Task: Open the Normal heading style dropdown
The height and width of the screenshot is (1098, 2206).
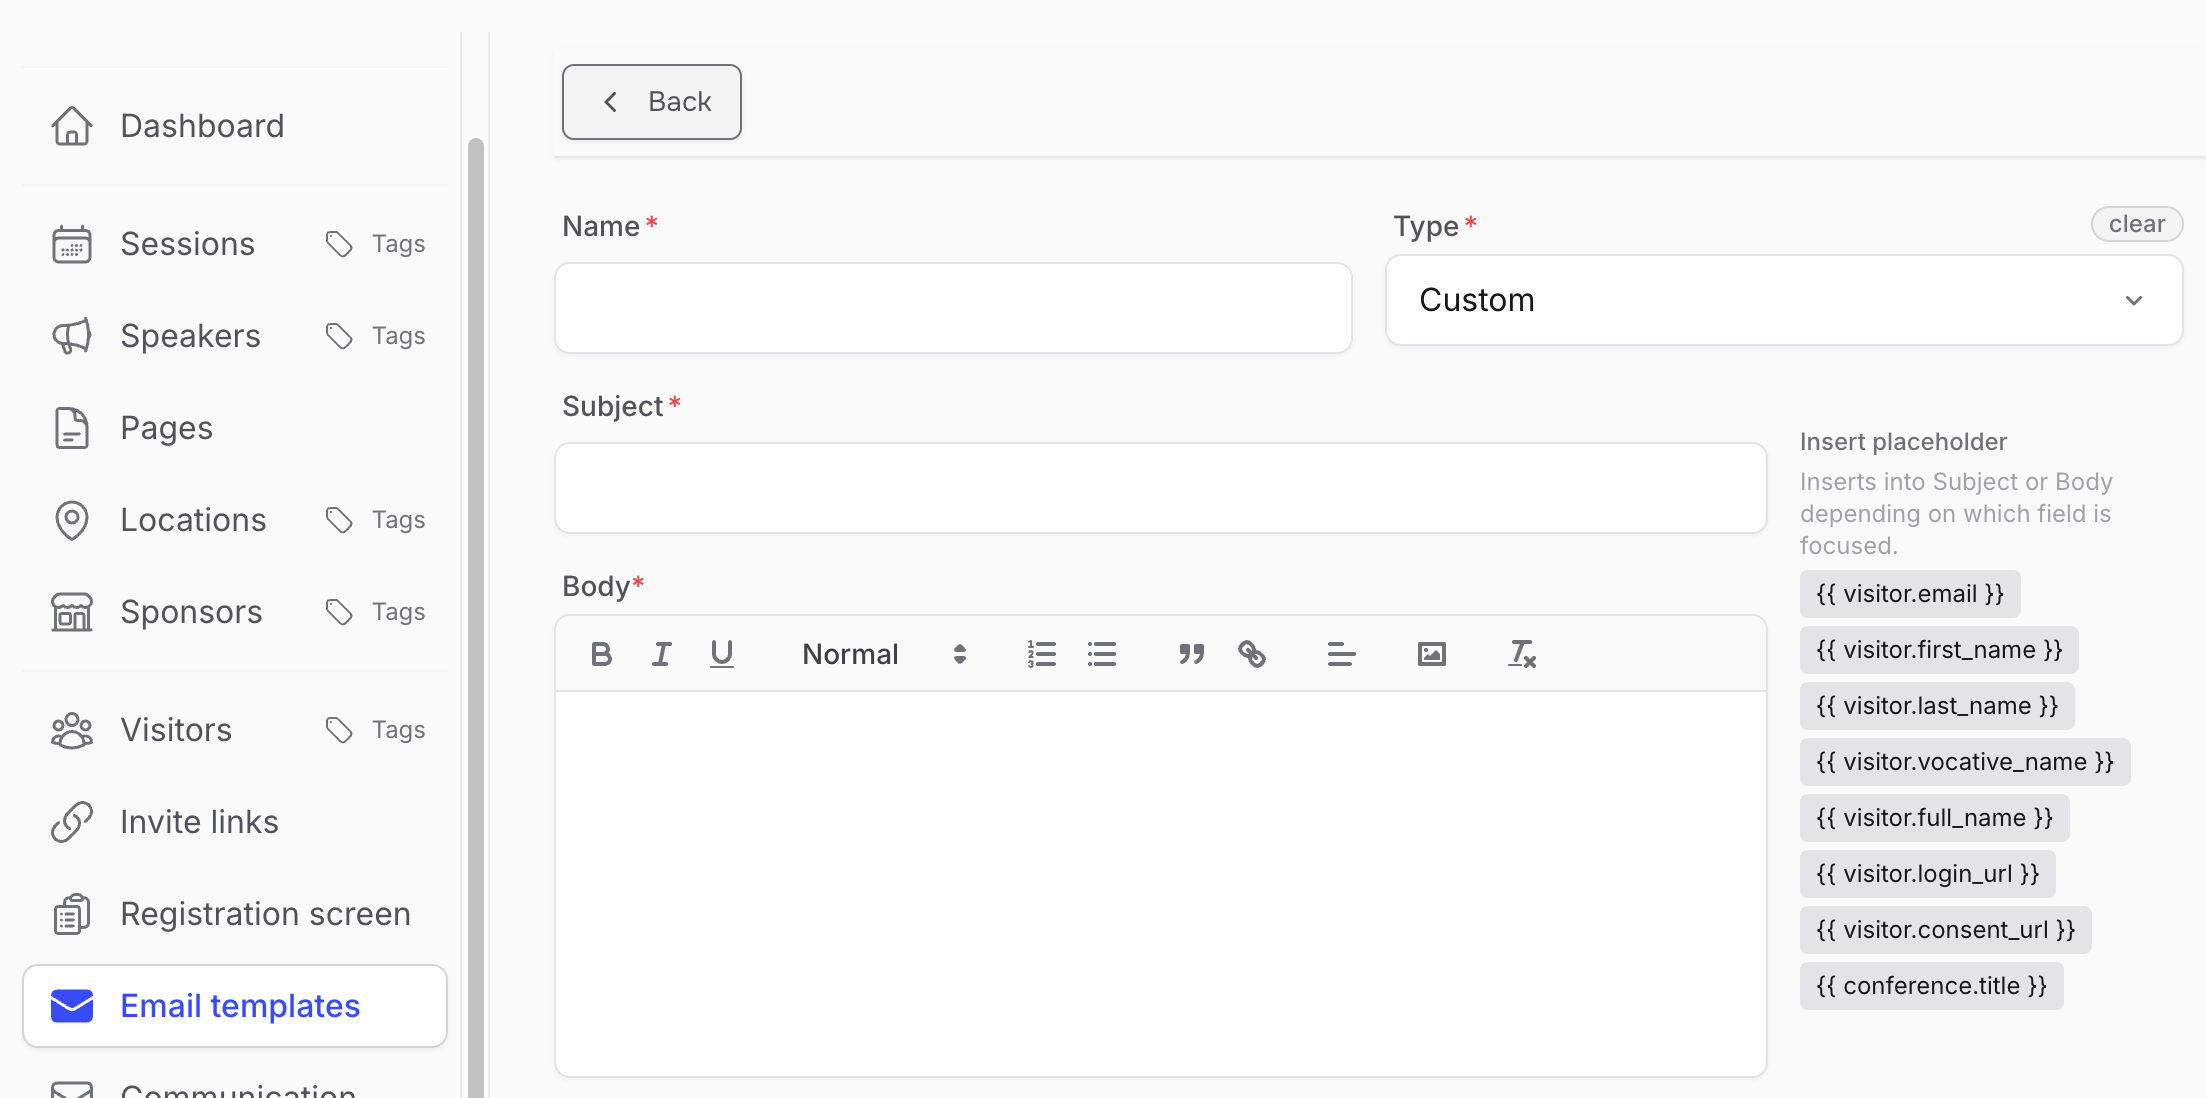Action: coord(883,654)
